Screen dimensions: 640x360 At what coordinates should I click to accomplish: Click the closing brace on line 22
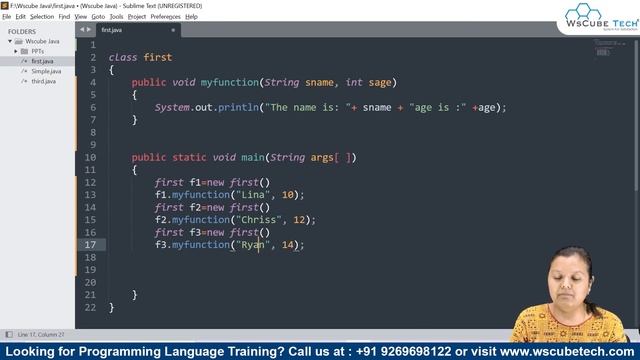(x=111, y=307)
